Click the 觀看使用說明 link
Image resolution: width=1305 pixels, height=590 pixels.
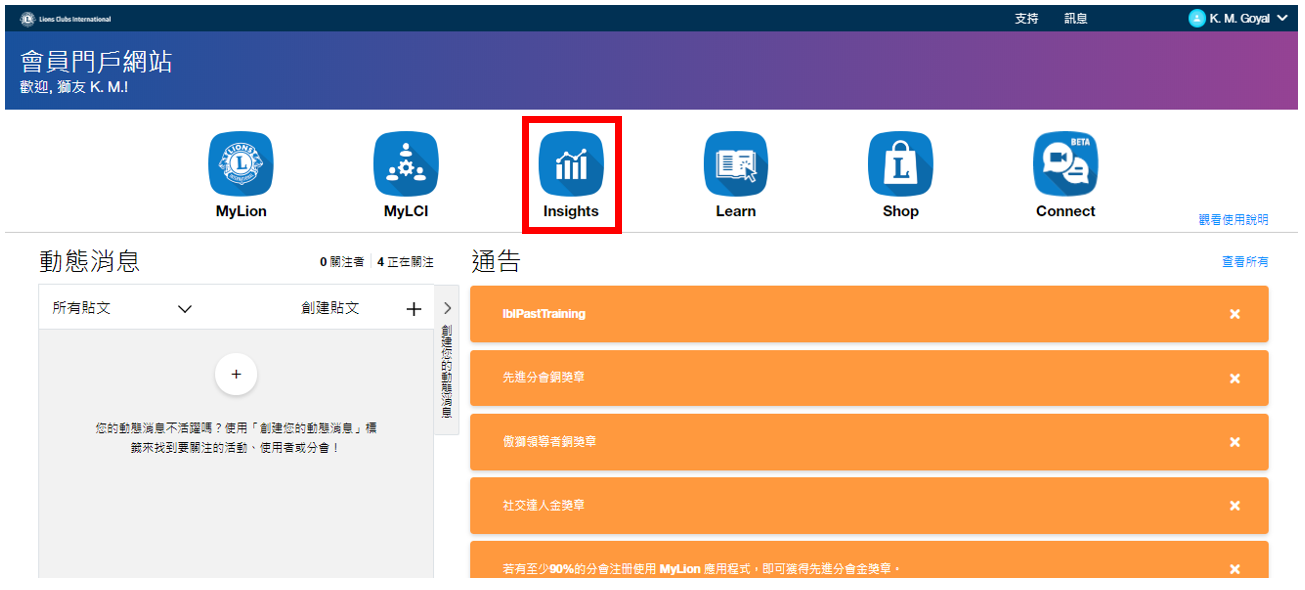[1233, 220]
